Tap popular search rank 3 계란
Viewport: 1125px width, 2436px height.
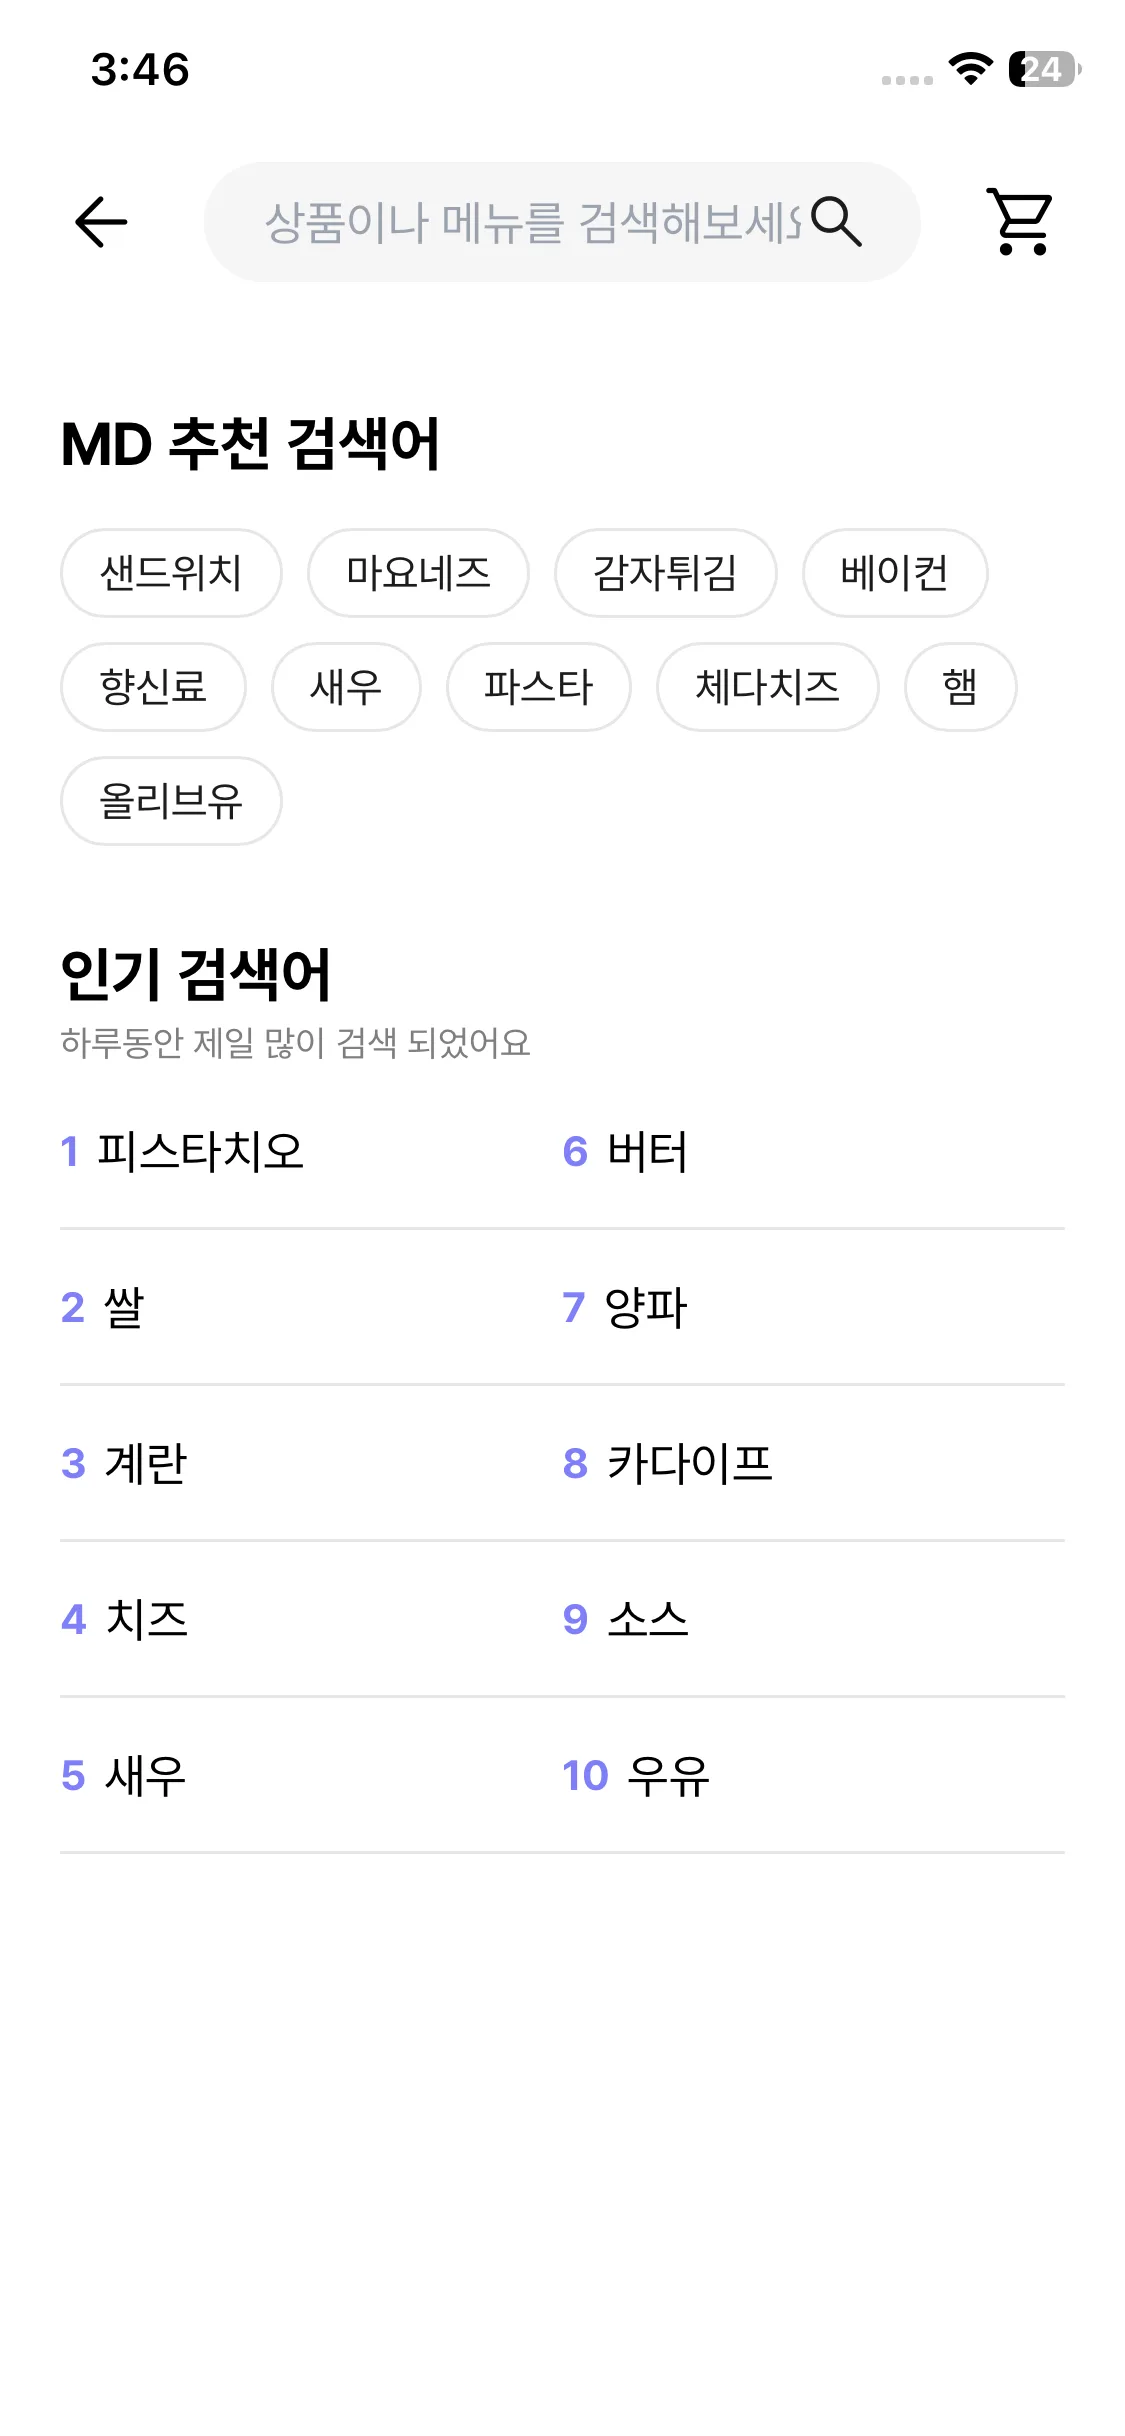click(x=145, y=1463)
